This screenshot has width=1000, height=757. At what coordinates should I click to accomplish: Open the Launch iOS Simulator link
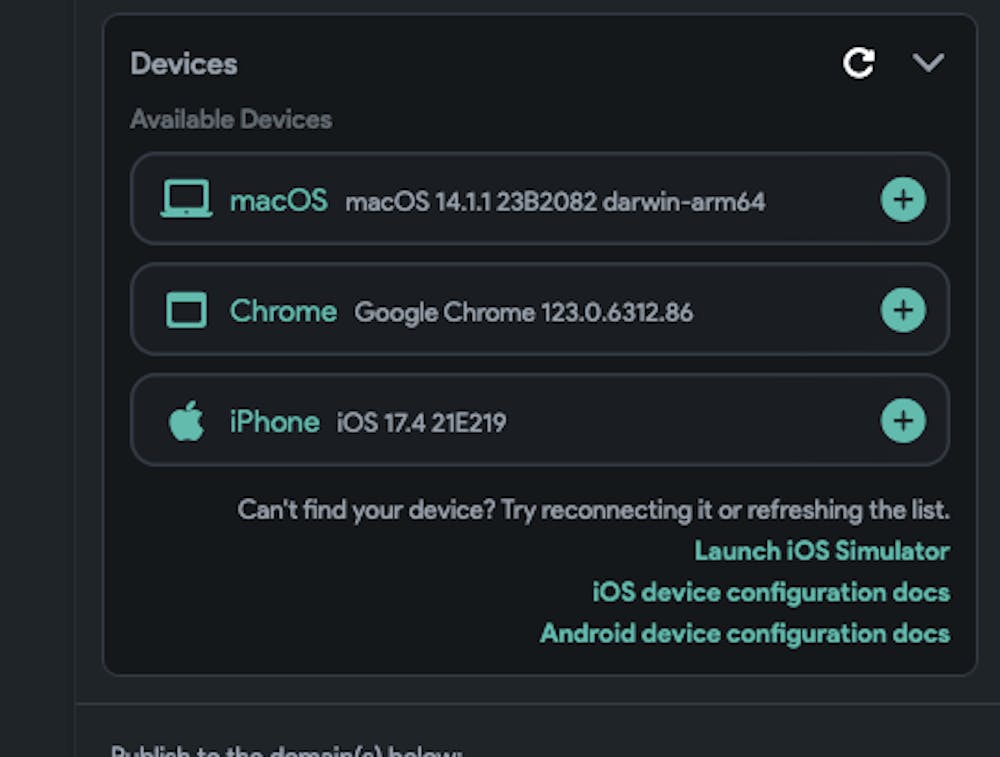click(x=822, y=551)
